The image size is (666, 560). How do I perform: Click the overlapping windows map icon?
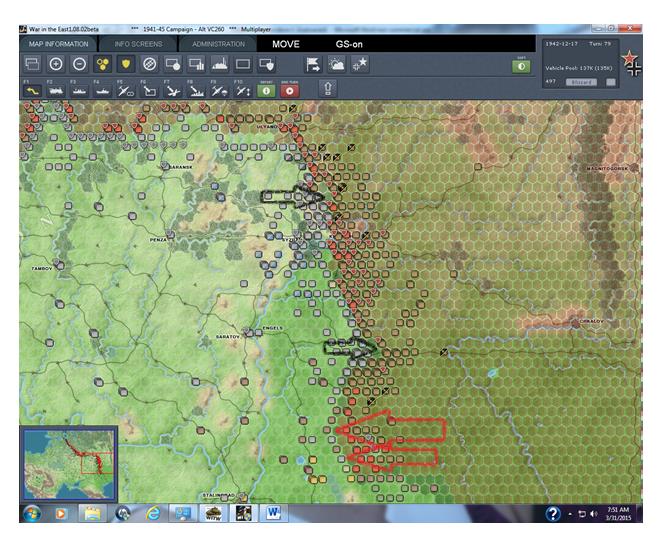point(32,64)
